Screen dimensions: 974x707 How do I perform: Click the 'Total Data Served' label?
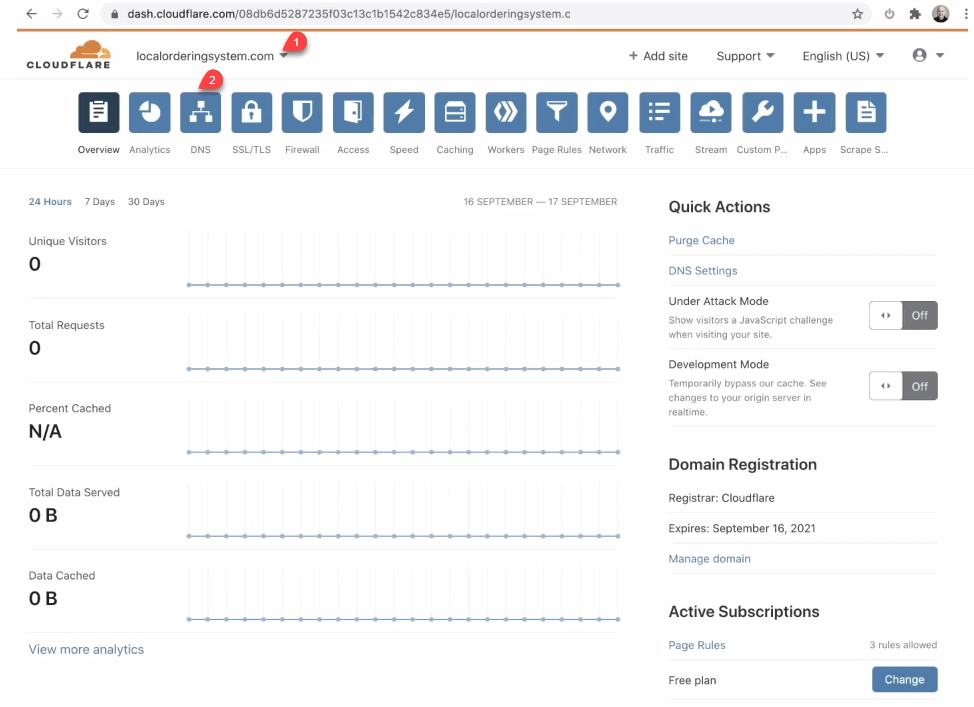74,493
